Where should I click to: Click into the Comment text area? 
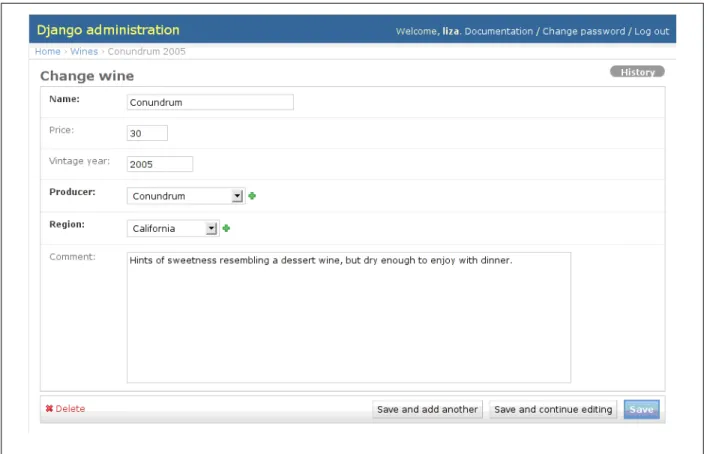click(349, 317)
